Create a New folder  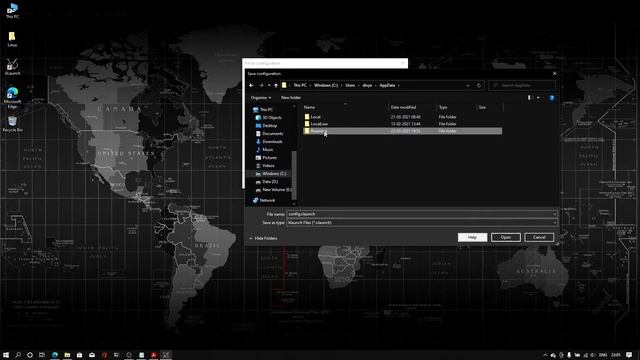(291, 98)
